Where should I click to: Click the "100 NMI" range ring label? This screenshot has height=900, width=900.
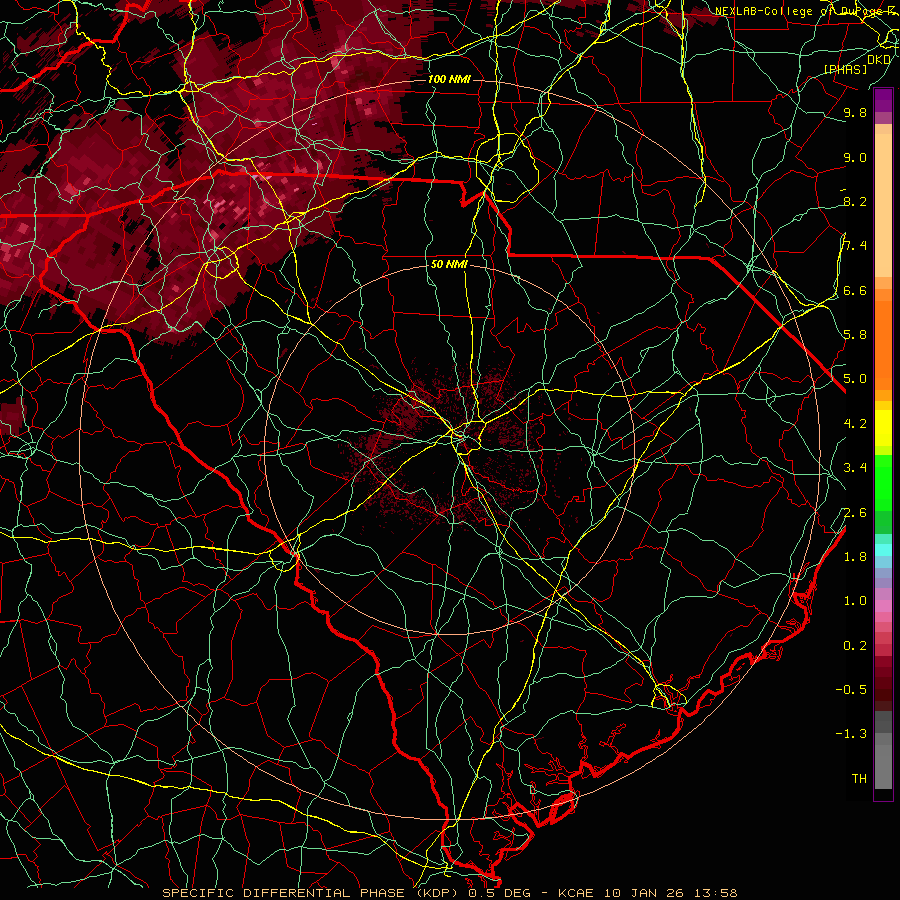(x=449, y=79)
